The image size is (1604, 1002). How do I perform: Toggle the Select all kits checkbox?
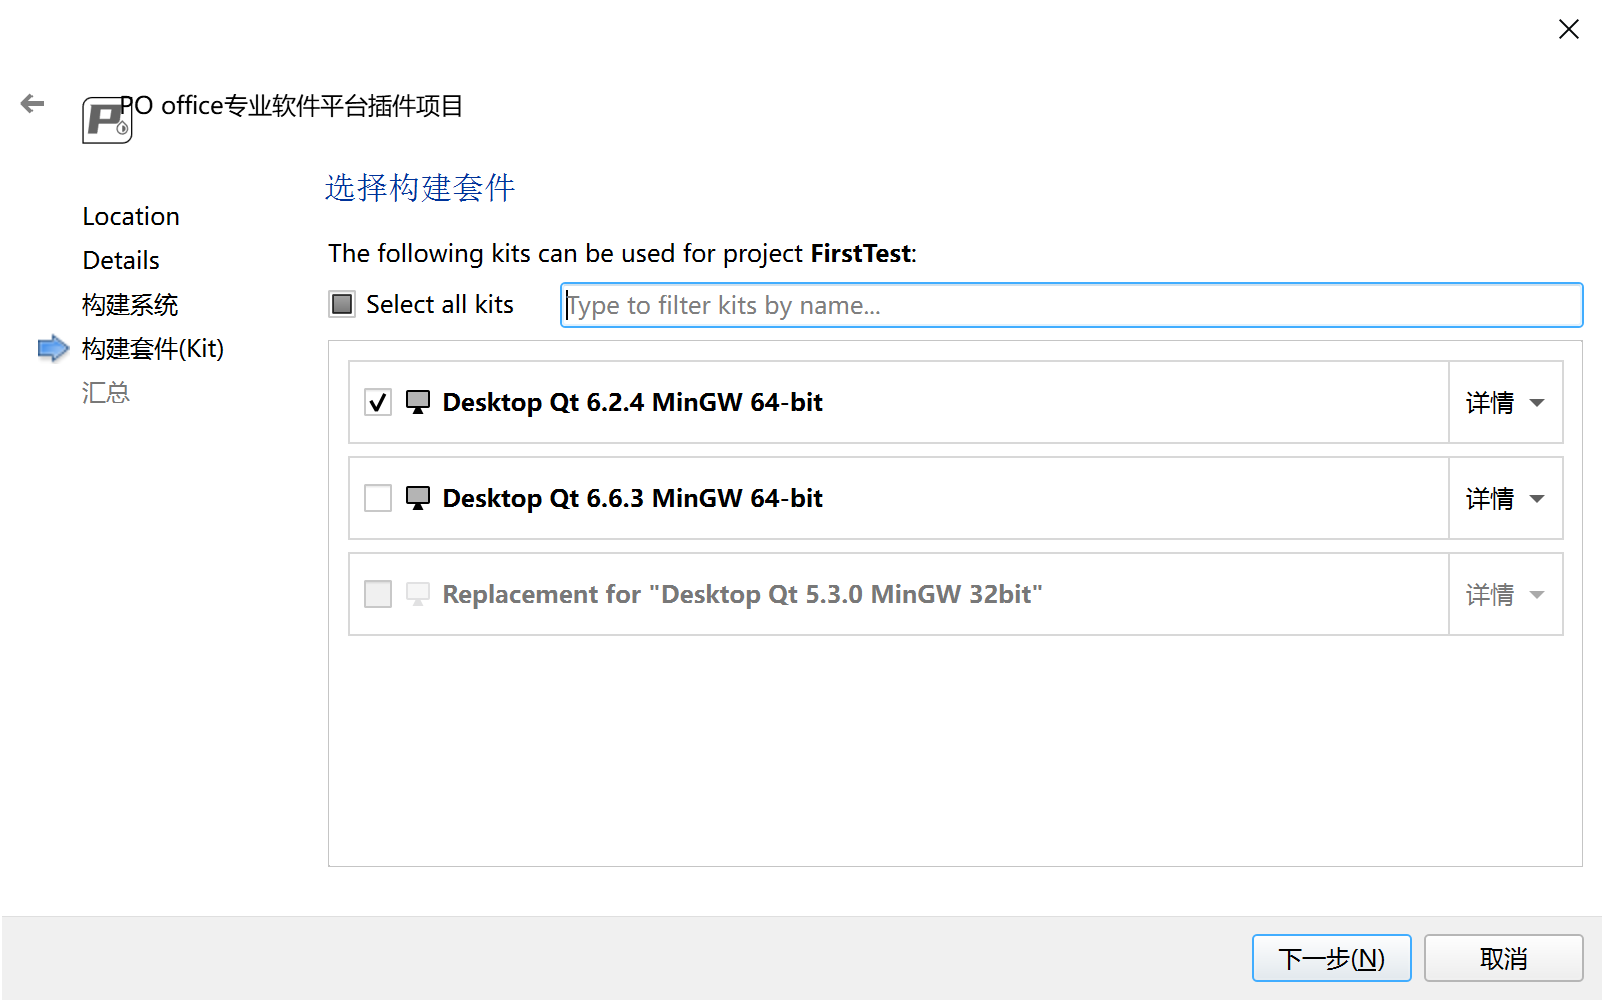pos(343,304)
